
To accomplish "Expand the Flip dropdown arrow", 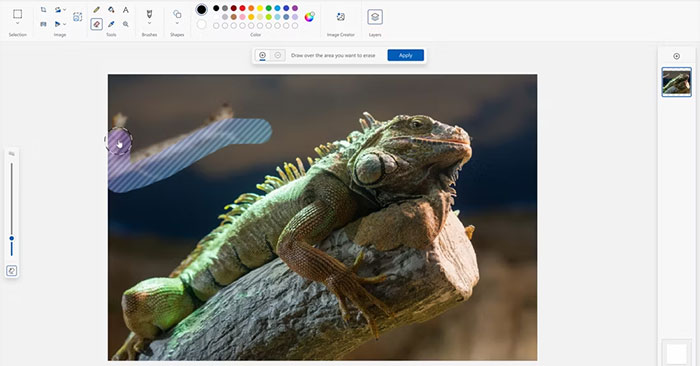I will tap(65, 24).
